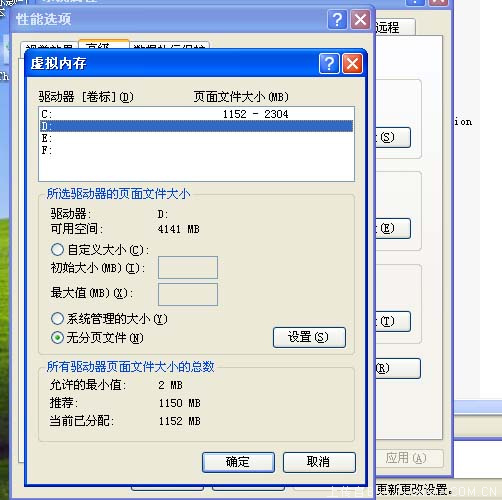Select drive F: in the drive list
The image size is (502, 500).
[196, 150]
